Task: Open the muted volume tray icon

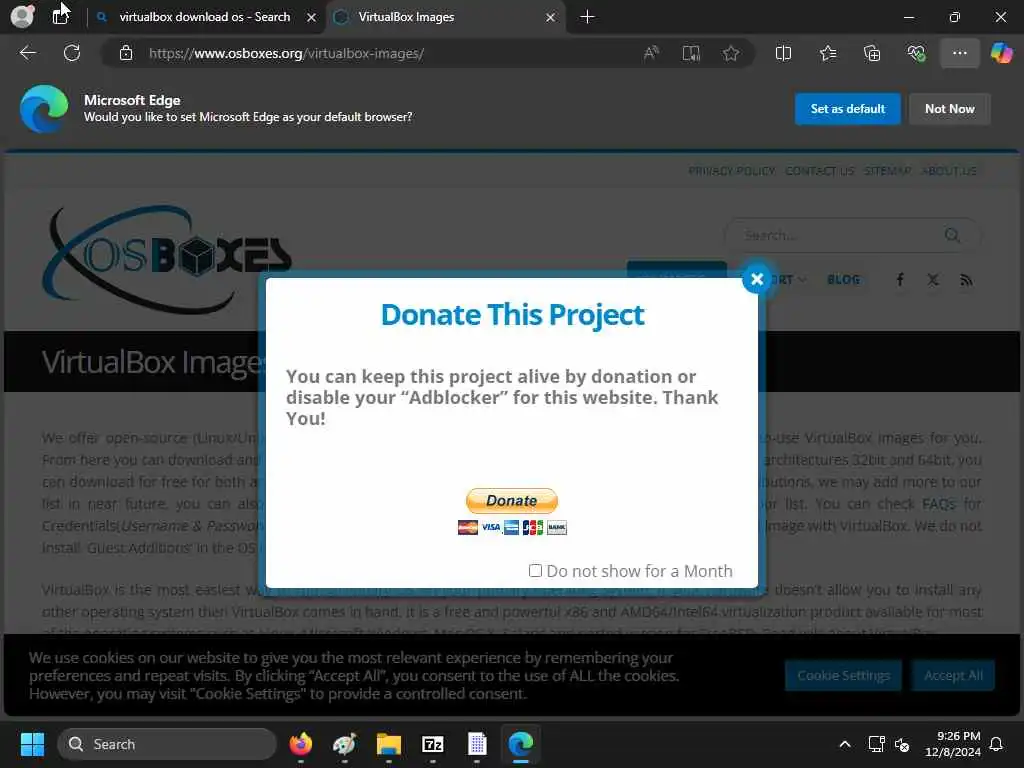Action: click(x=902, y=744)
